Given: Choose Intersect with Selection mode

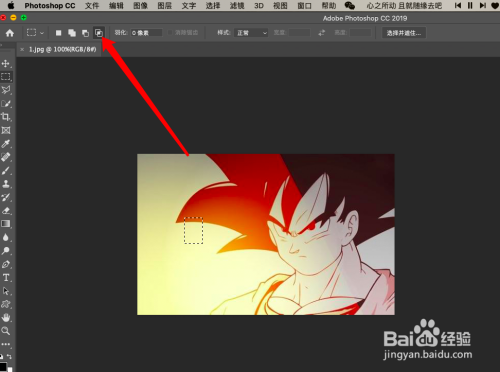Looking at the screenshot, I should pyautogui.click(x=99, y=33).
